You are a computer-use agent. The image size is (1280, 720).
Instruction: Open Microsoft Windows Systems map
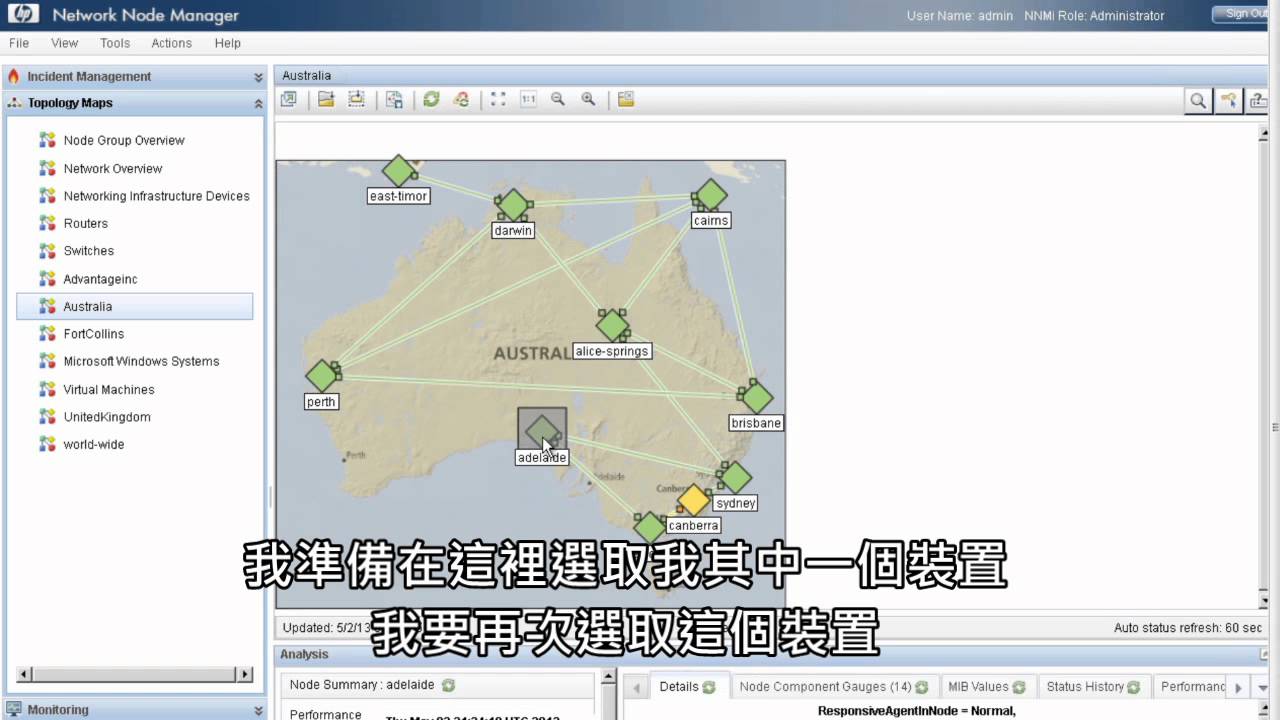141,361
